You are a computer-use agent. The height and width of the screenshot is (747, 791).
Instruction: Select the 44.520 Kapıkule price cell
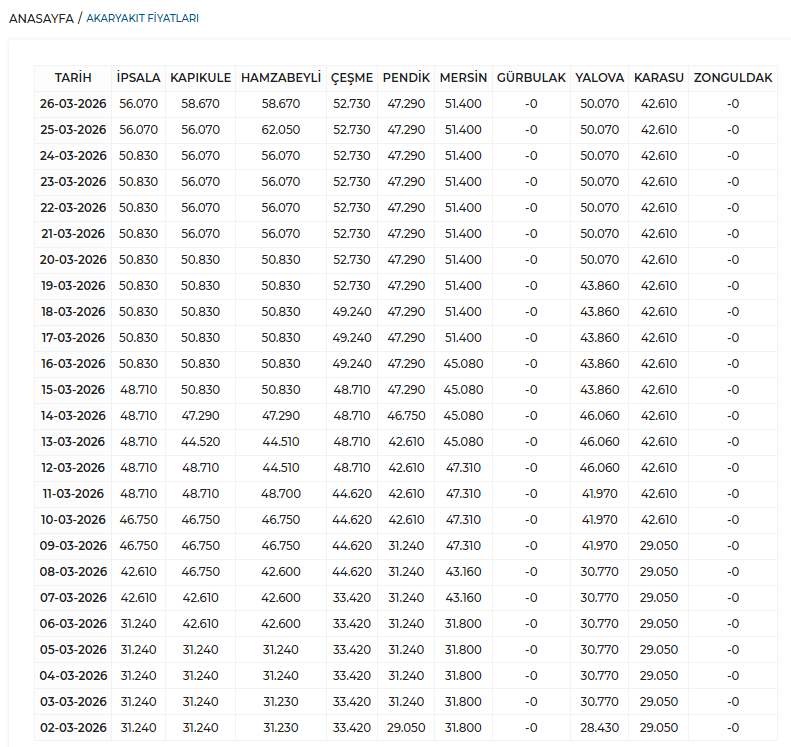[200, 442]
